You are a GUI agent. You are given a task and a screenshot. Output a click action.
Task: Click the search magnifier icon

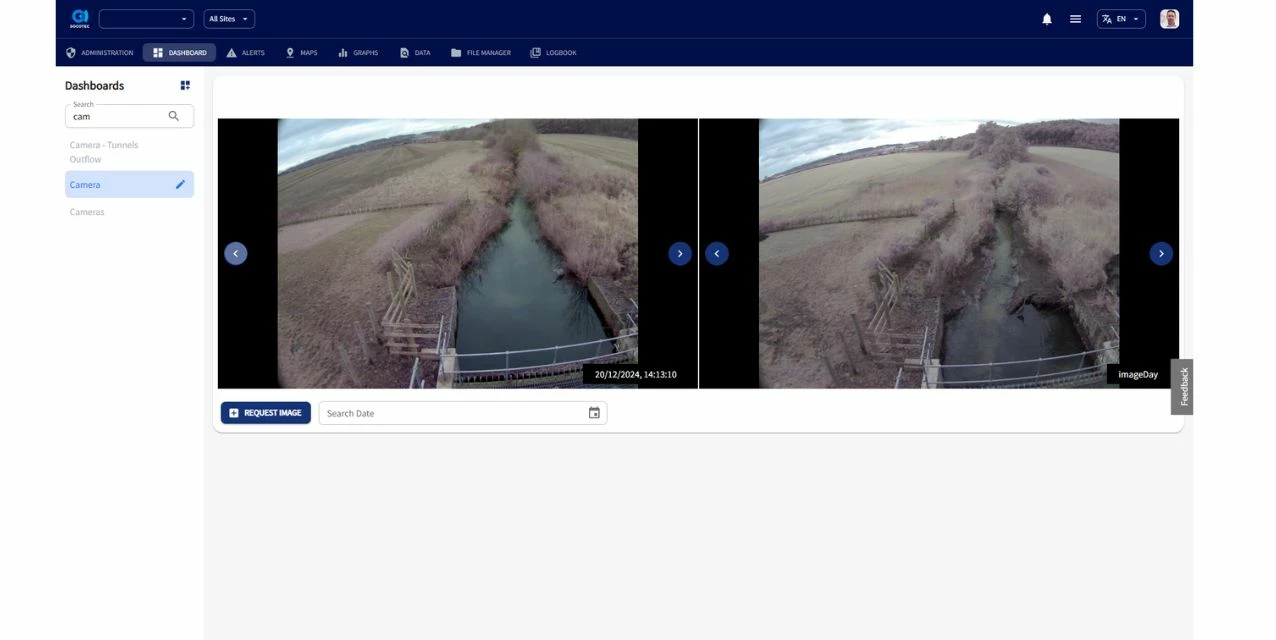click(174, 116)
